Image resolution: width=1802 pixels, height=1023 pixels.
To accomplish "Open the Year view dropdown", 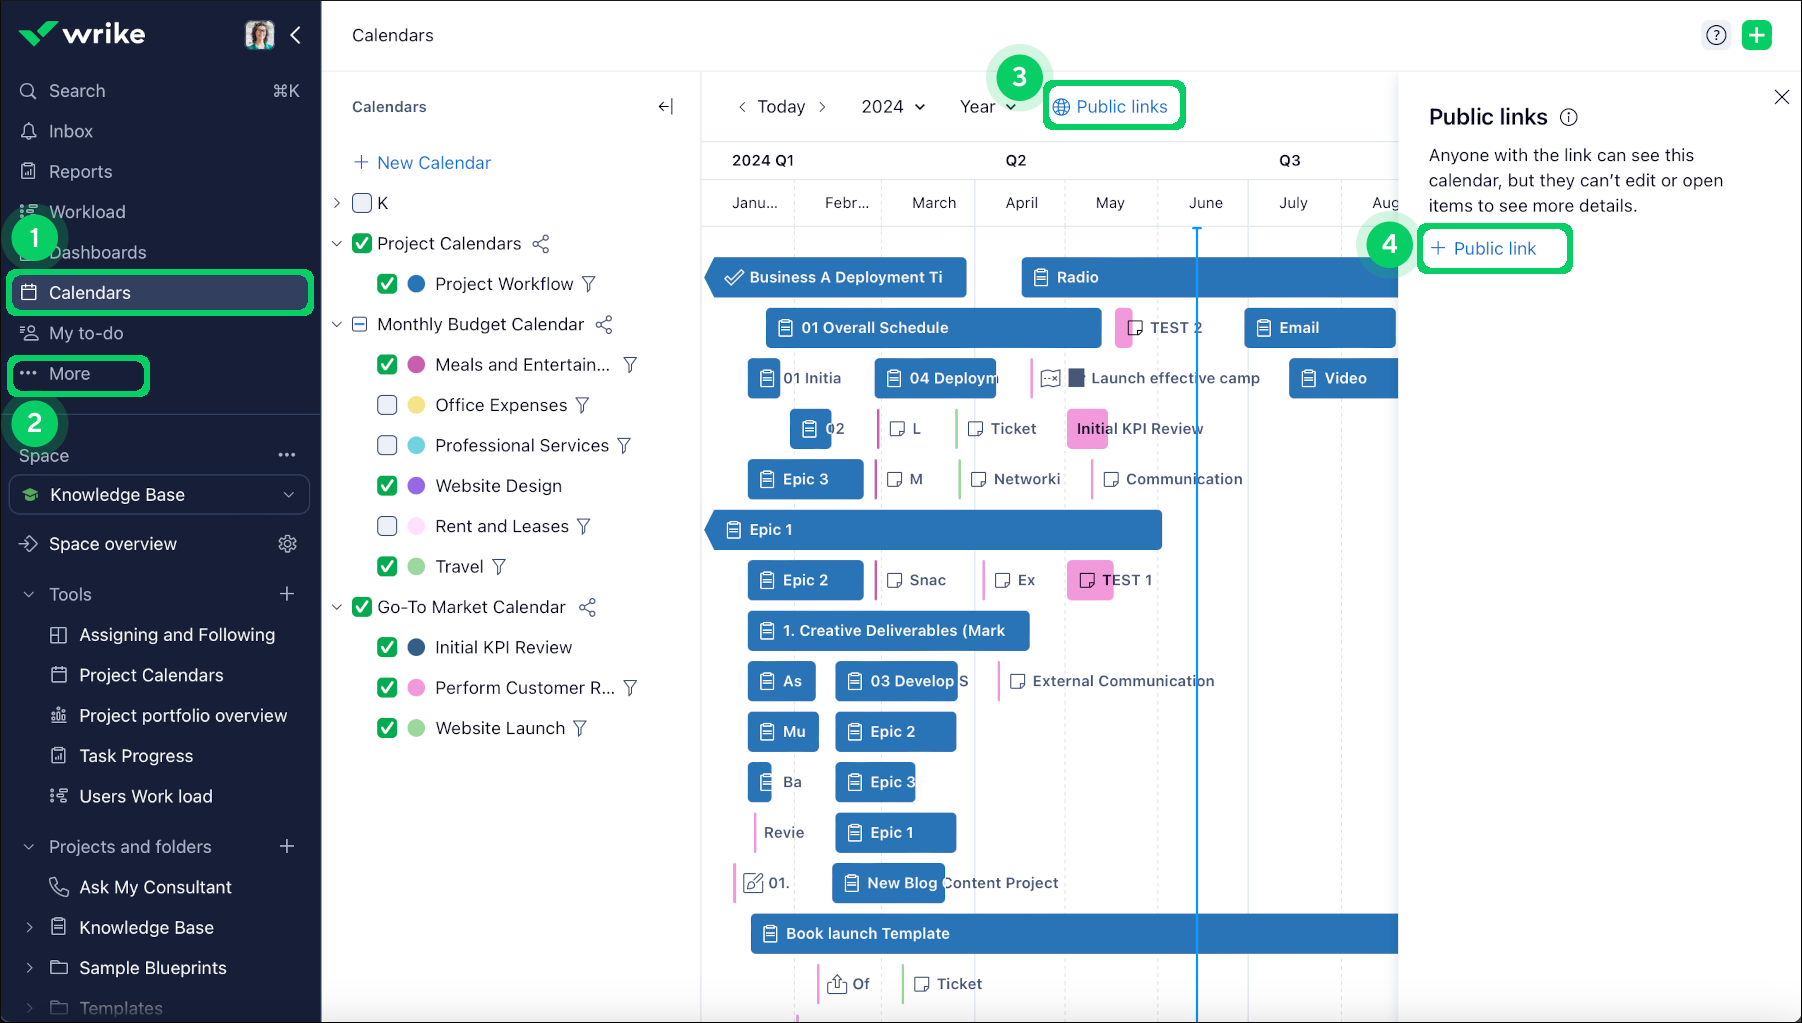I will 989,106.
